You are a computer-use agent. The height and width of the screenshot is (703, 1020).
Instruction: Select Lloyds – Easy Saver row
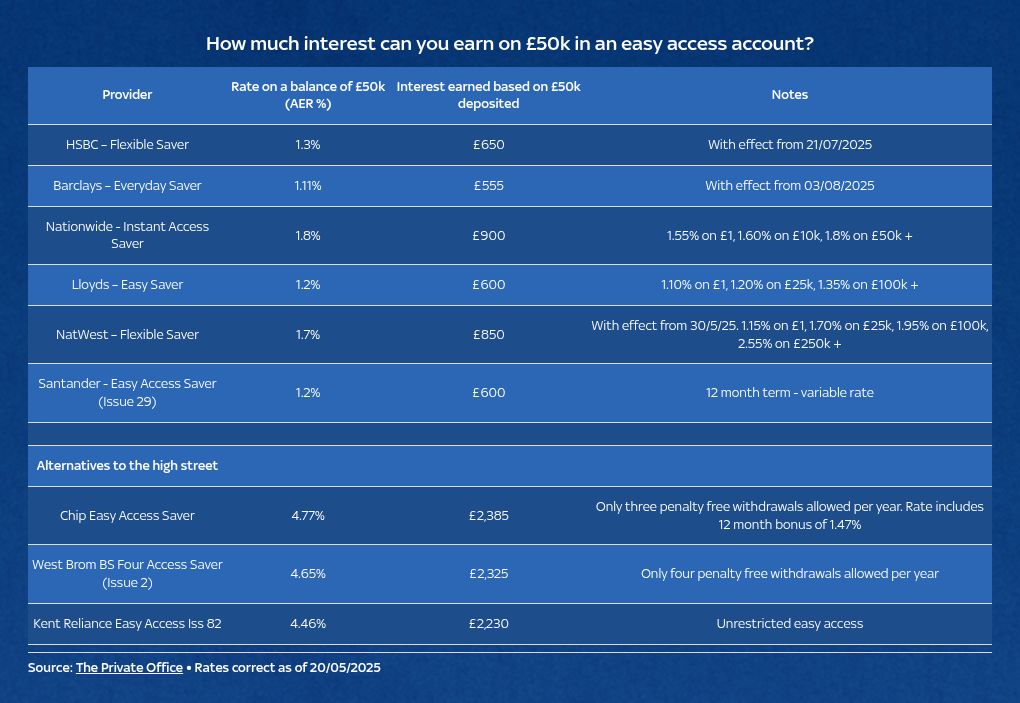pos(510,285)
